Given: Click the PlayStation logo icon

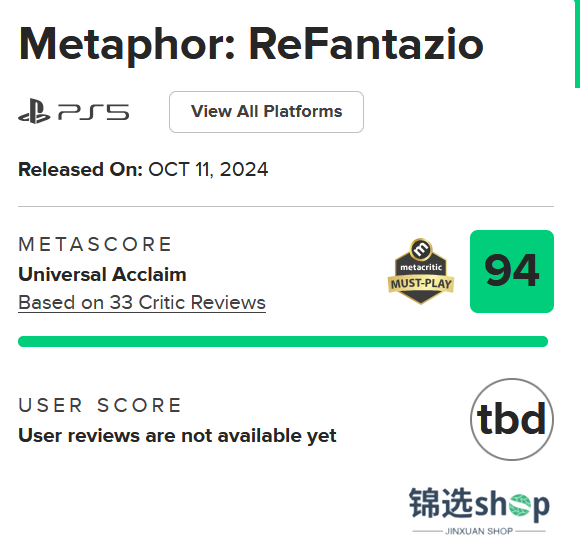Looking at the screenshot, I should [x=34, y=111].
